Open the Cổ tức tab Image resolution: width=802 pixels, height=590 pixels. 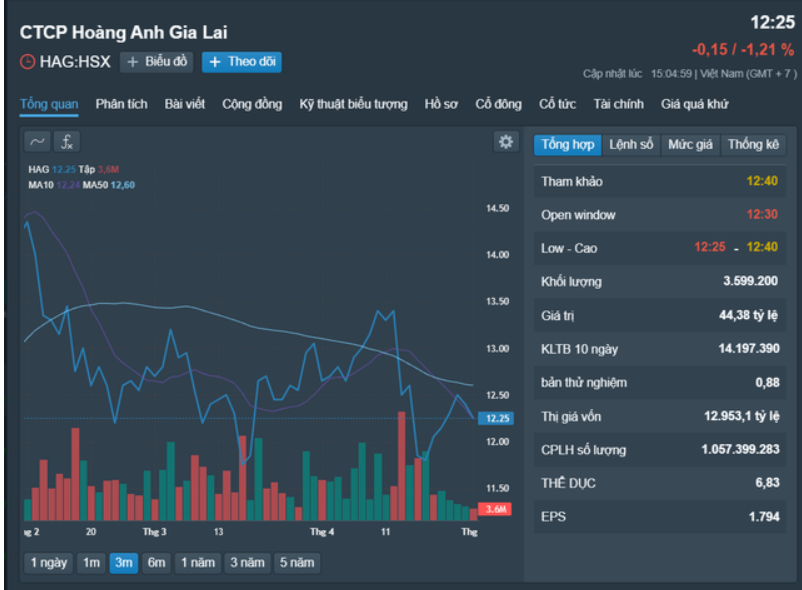coord(558,104)
